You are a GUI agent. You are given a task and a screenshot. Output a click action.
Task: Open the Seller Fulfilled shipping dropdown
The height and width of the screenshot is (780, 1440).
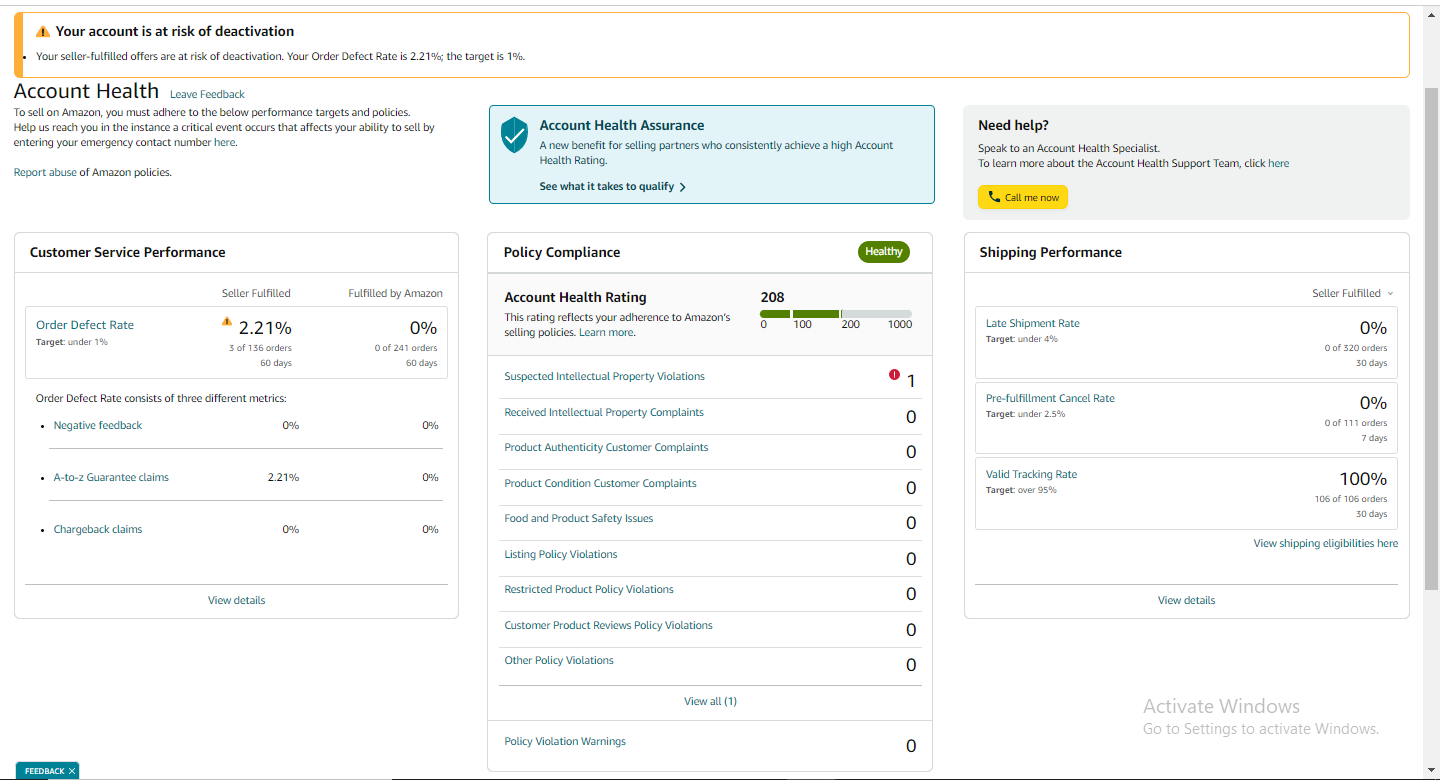1353,293
